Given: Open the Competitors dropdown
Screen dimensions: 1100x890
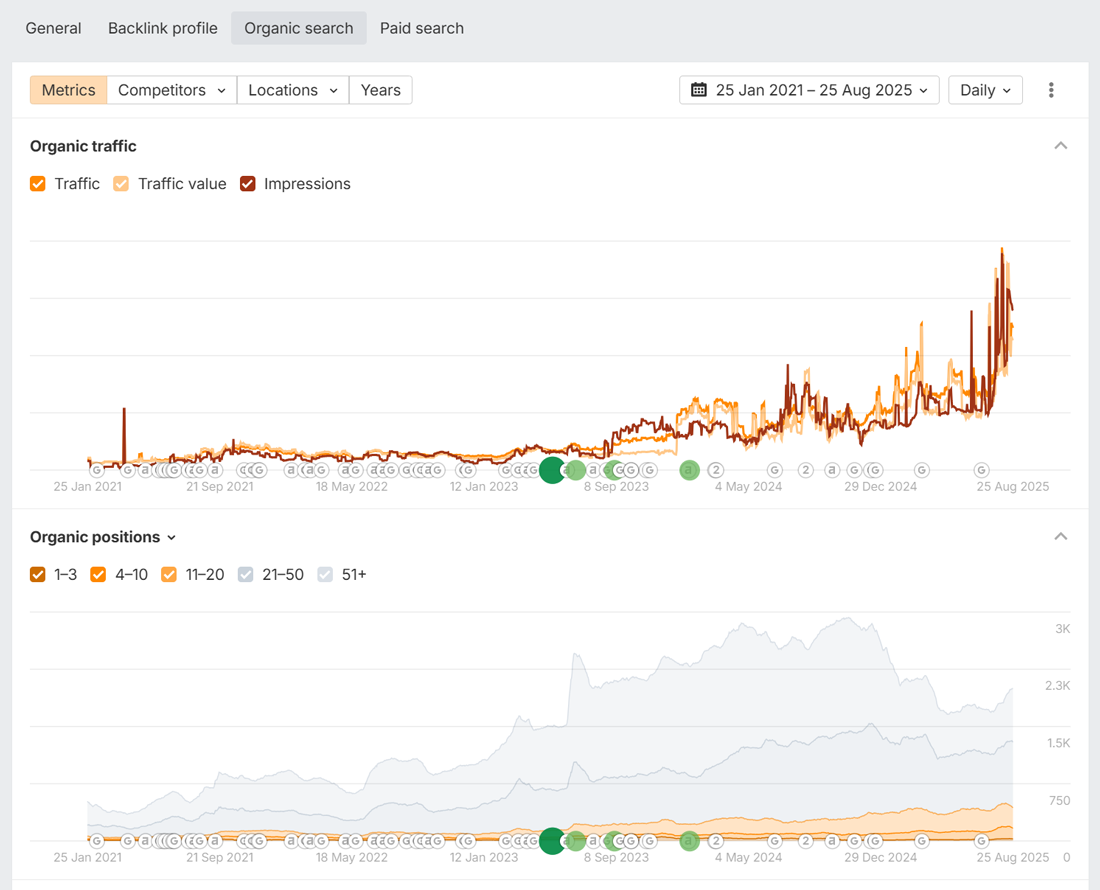Looking at the screenshot, I should 171,90.
